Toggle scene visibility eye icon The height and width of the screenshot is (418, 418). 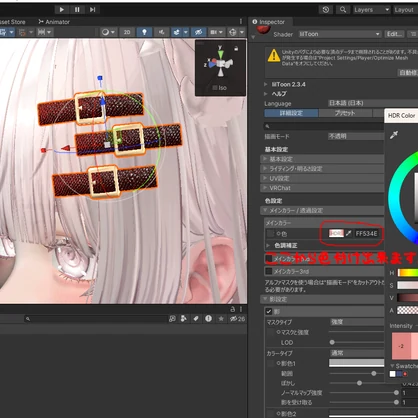(x=198, y=32)
